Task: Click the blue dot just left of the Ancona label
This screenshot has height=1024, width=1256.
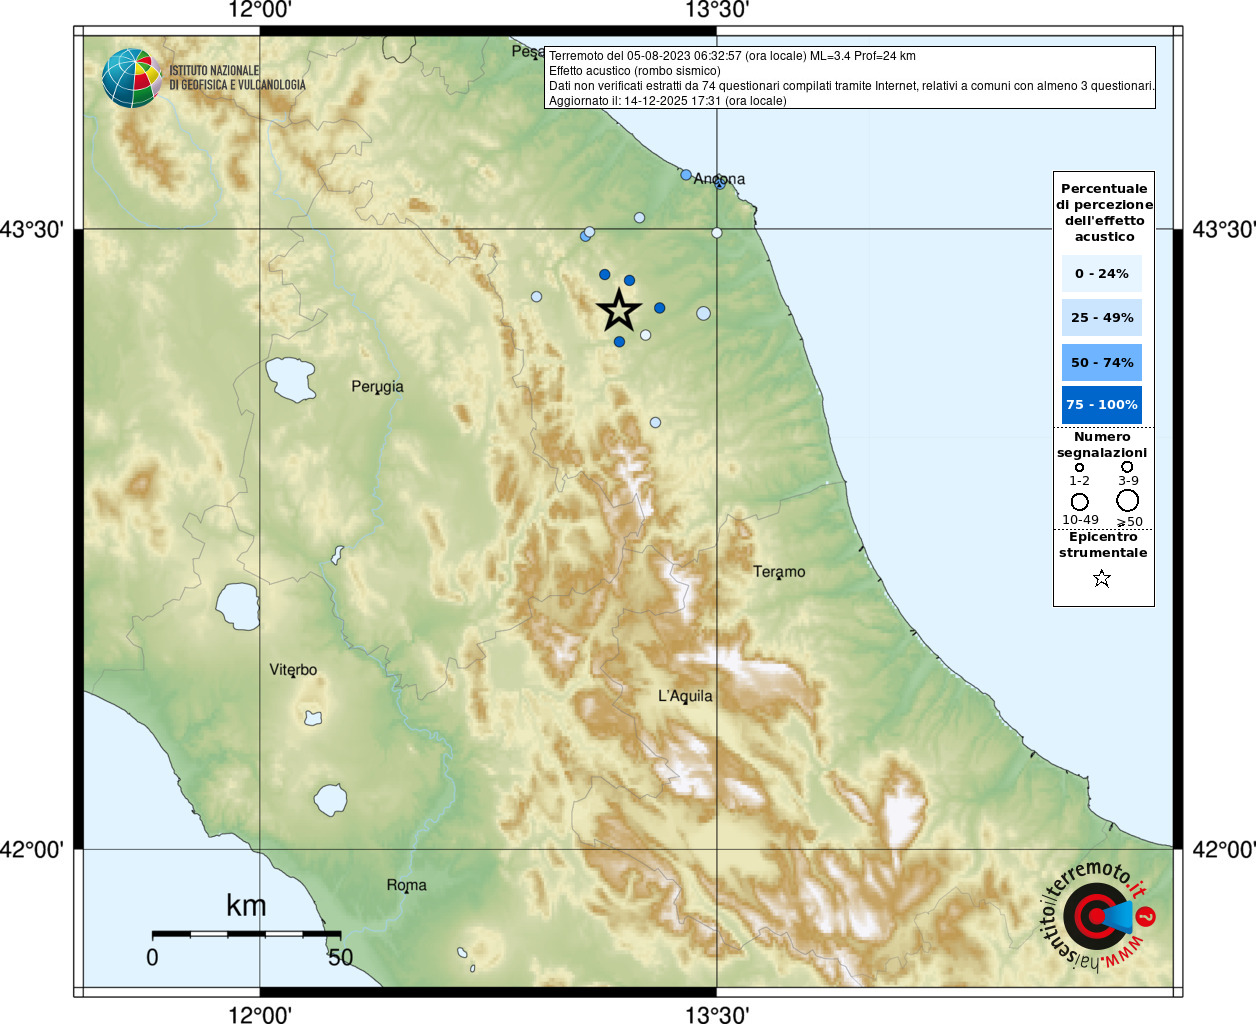Action: (686, 175)
